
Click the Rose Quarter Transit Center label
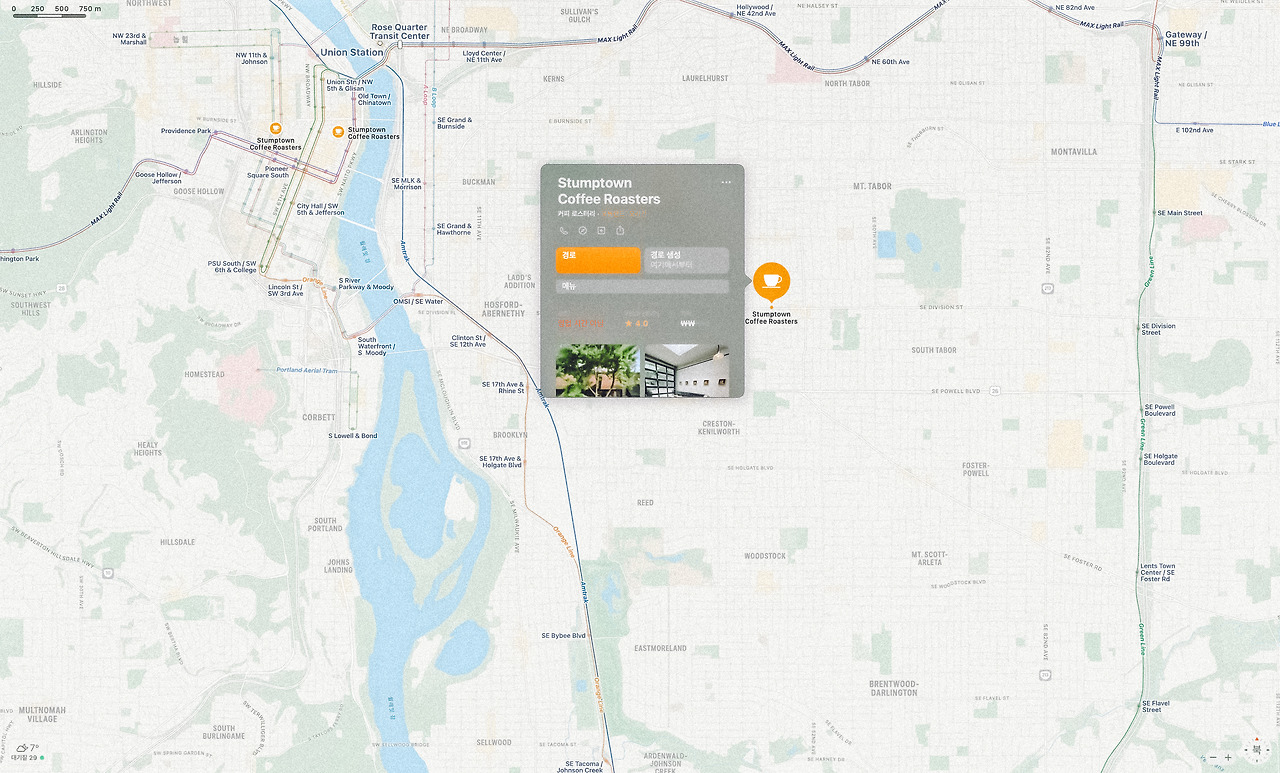[400, 32]
